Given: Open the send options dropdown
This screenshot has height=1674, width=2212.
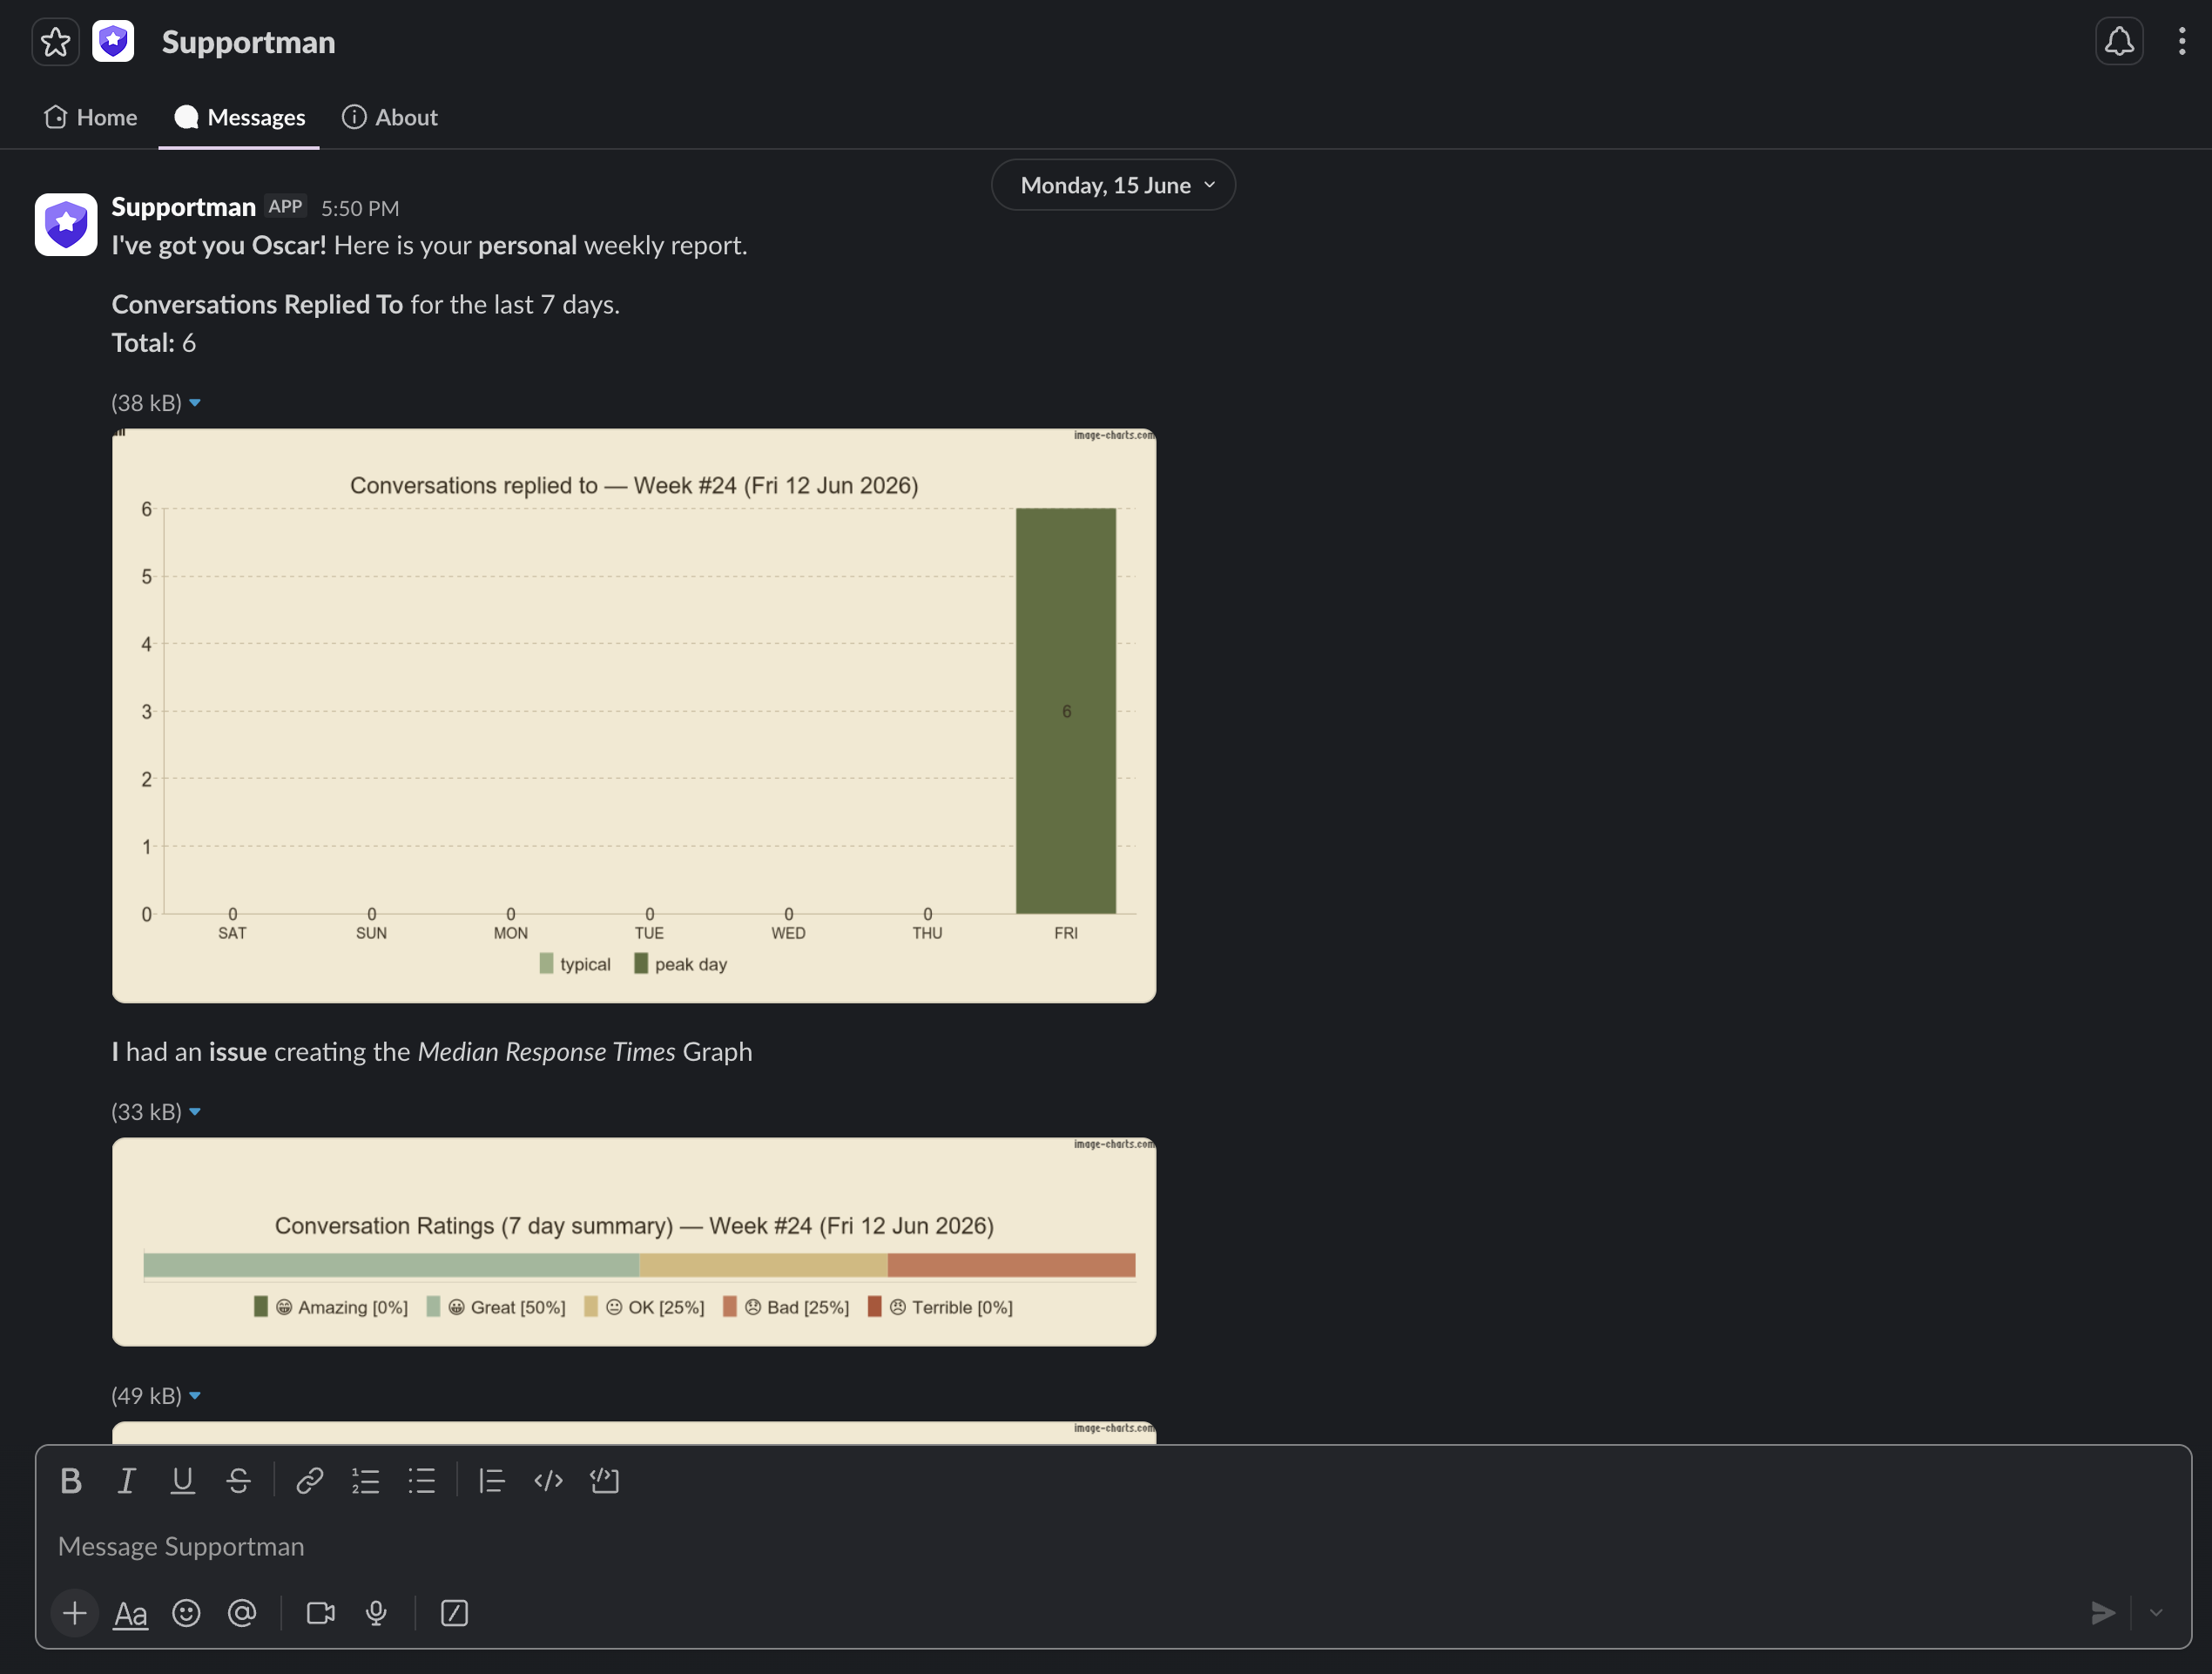Looking at the screenshot, I should click(x=2156, y=1613).
